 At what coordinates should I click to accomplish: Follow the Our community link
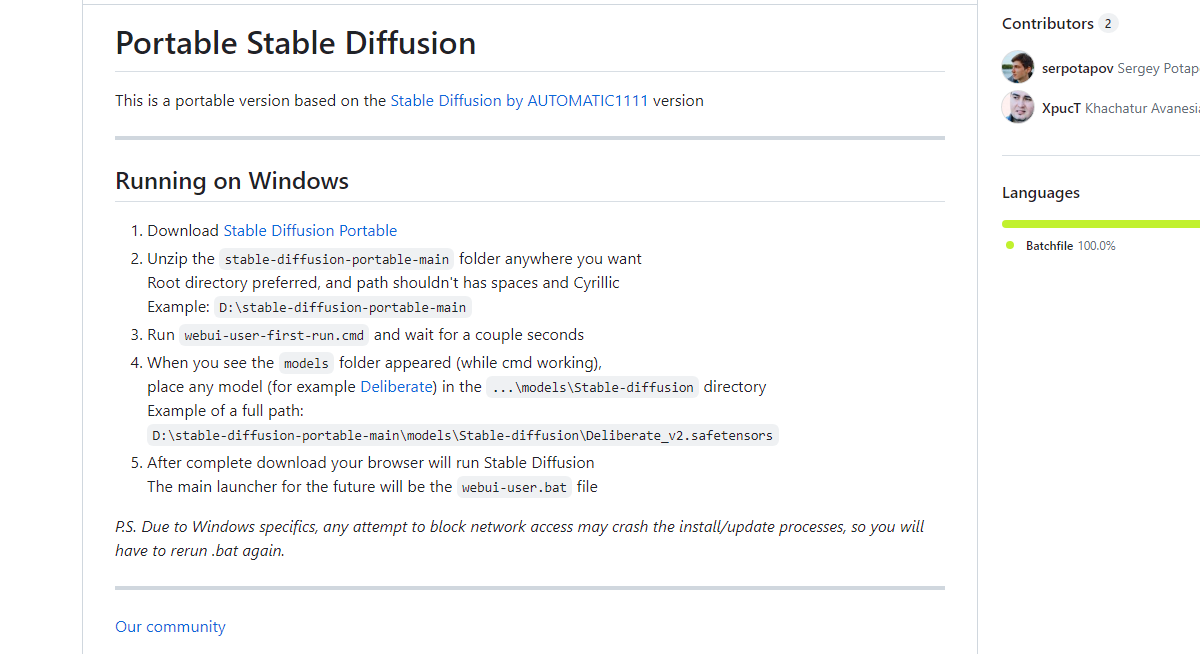(x=170, y=626)
